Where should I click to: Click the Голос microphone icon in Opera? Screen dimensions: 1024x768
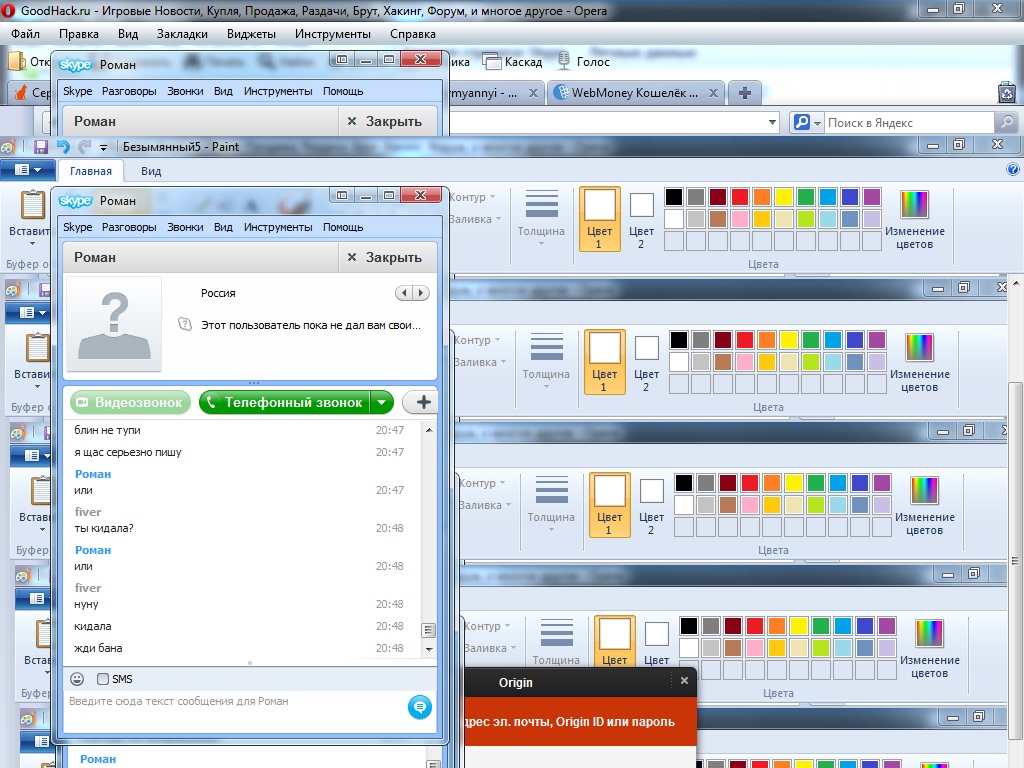[564, 61]
